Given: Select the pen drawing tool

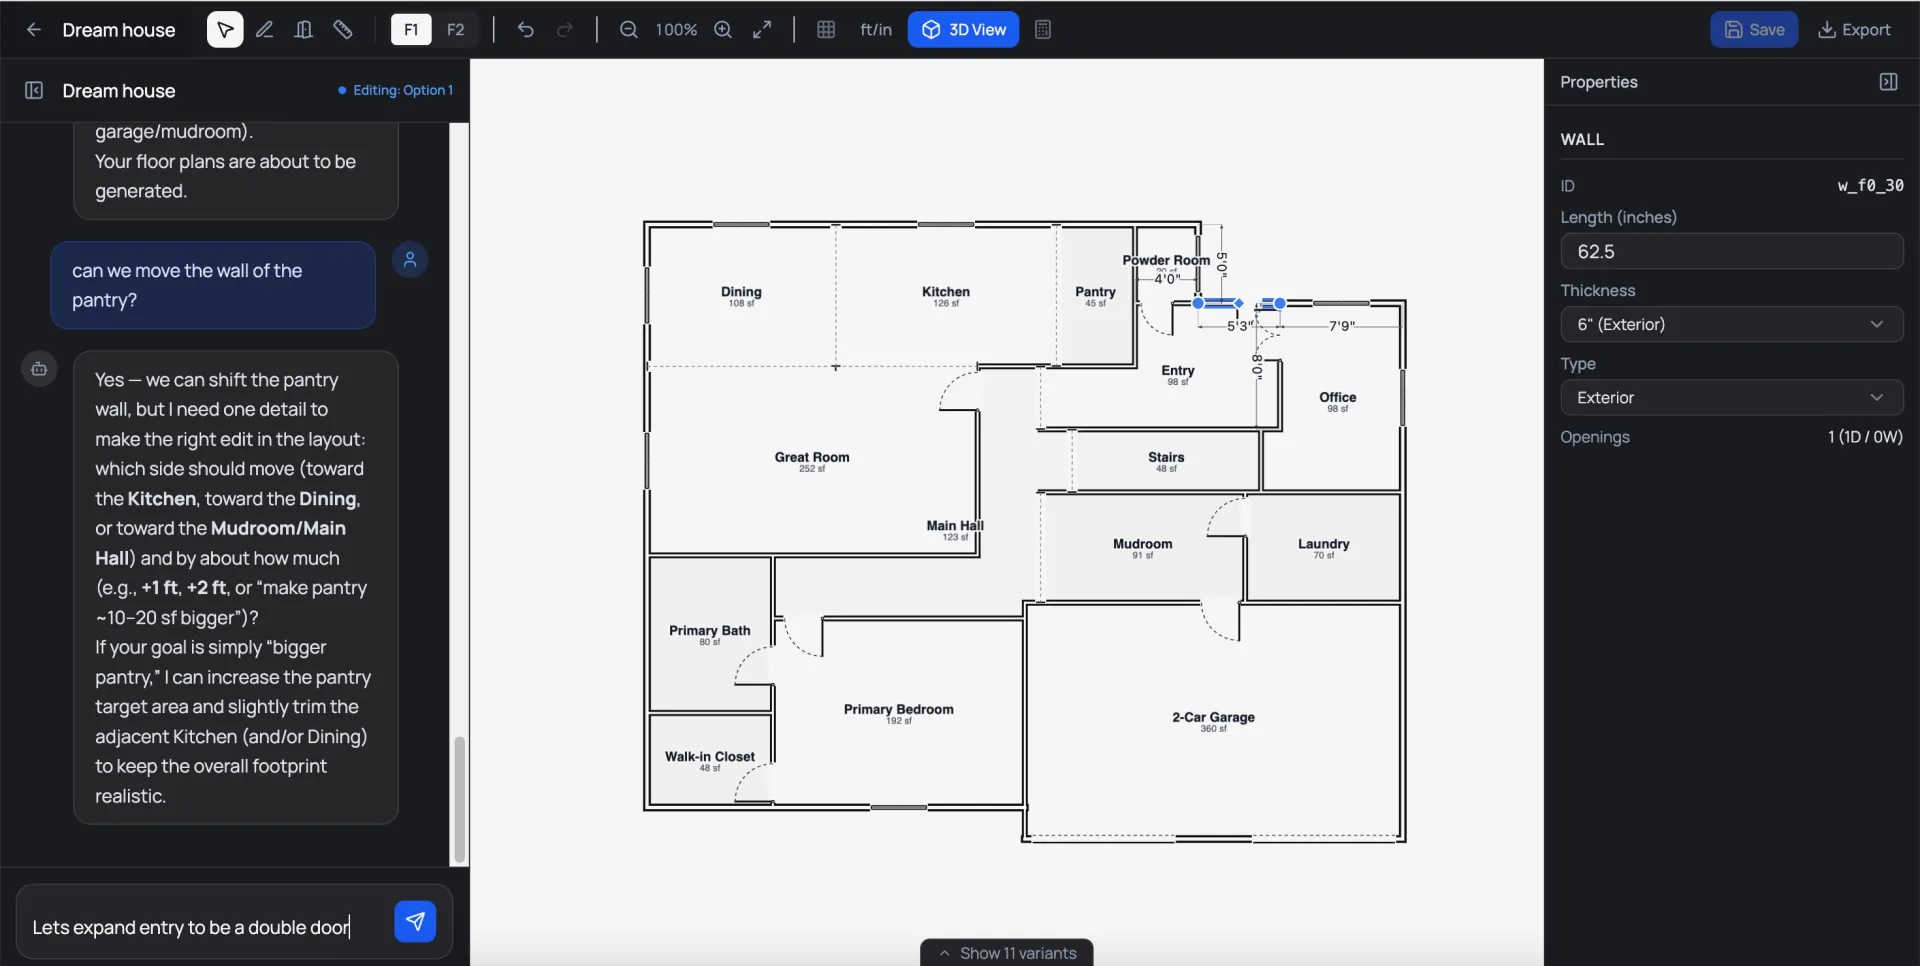Looking at the screenshot, I should click(x=265, y=30).
